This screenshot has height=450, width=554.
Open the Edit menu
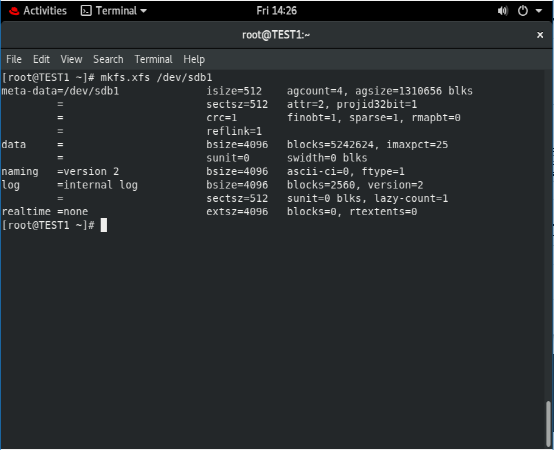(41, 59)
